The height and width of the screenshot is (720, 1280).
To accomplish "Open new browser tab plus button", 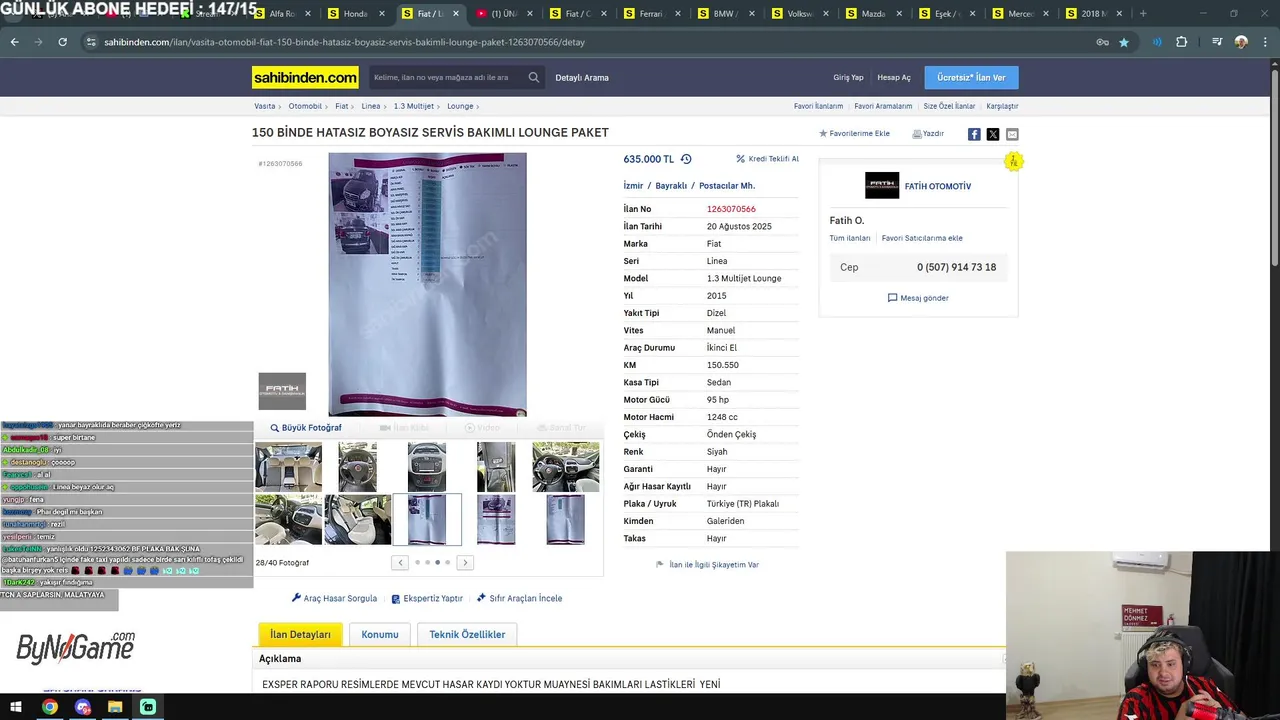I will [1143, 14].
